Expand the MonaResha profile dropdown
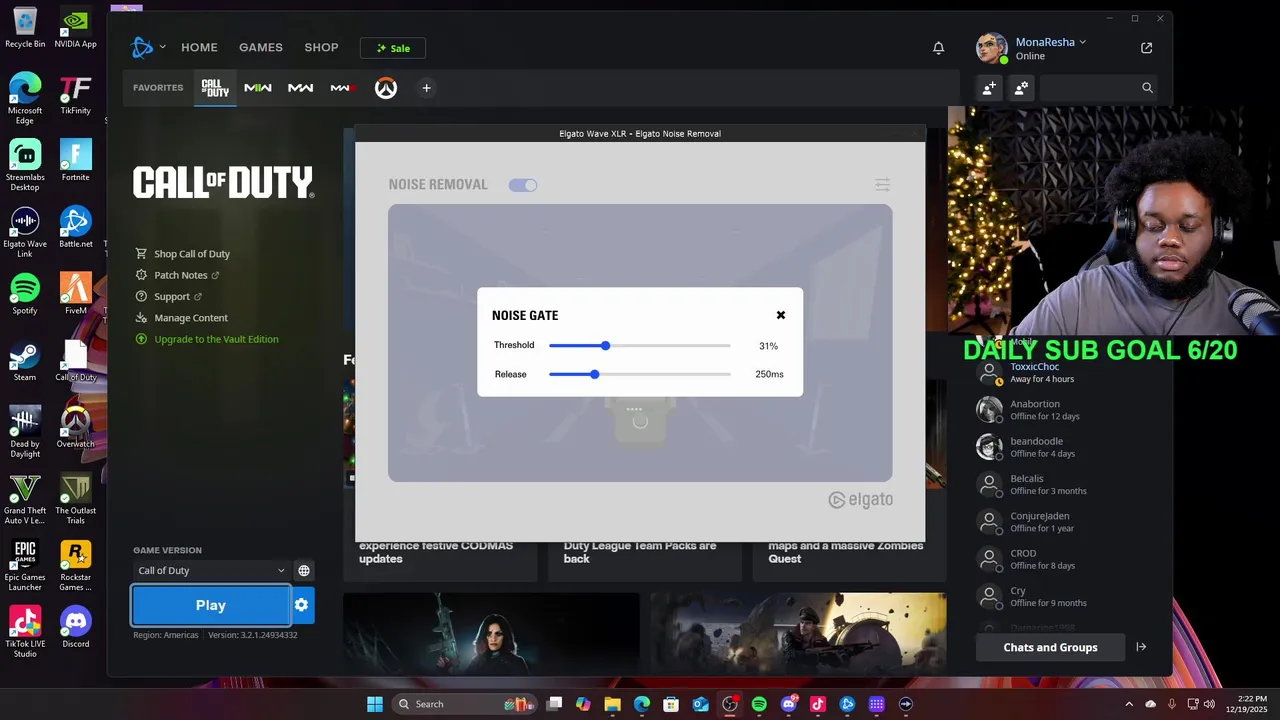 click(x=1051, y=42)
